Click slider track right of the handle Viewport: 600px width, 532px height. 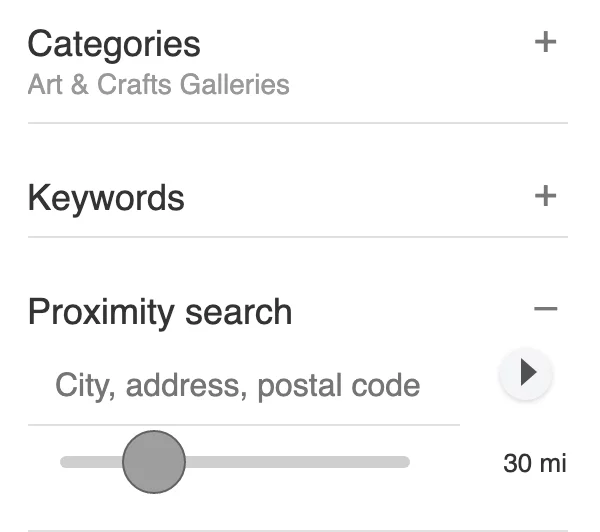(300, 462)
